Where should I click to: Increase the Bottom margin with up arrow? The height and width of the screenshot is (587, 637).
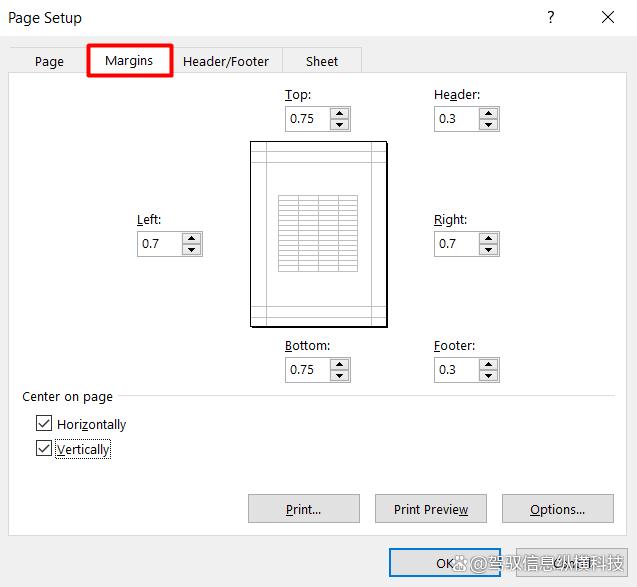pos(340,364)
